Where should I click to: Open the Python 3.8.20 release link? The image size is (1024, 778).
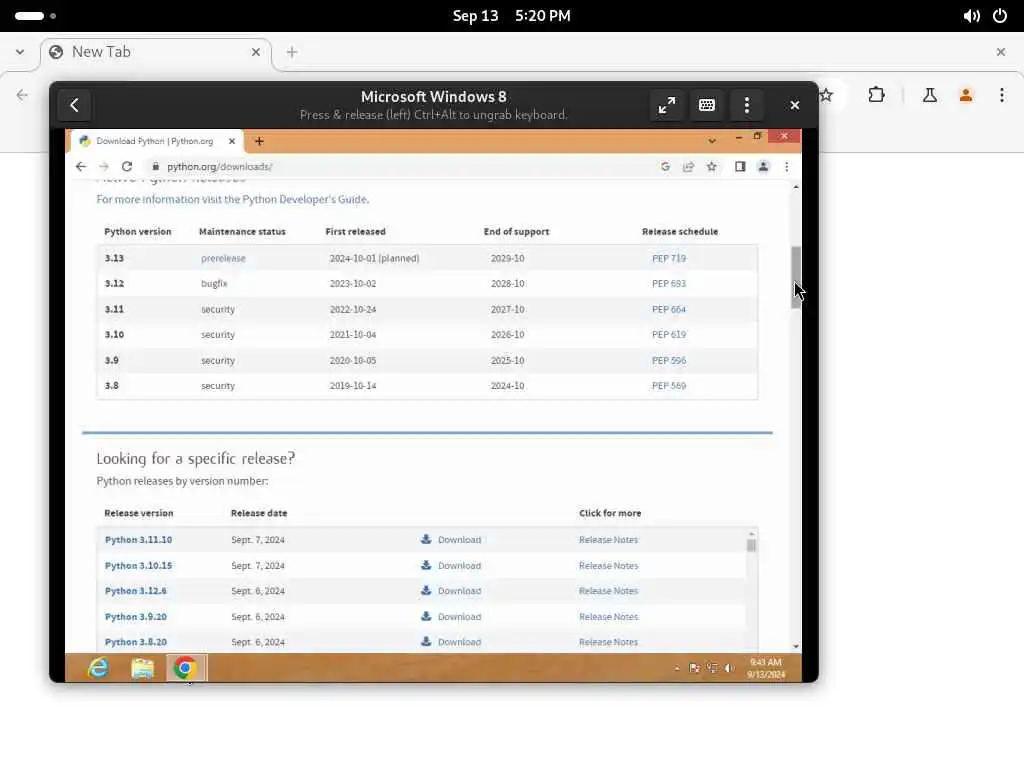pyautogui.click(x=136, y=642)
